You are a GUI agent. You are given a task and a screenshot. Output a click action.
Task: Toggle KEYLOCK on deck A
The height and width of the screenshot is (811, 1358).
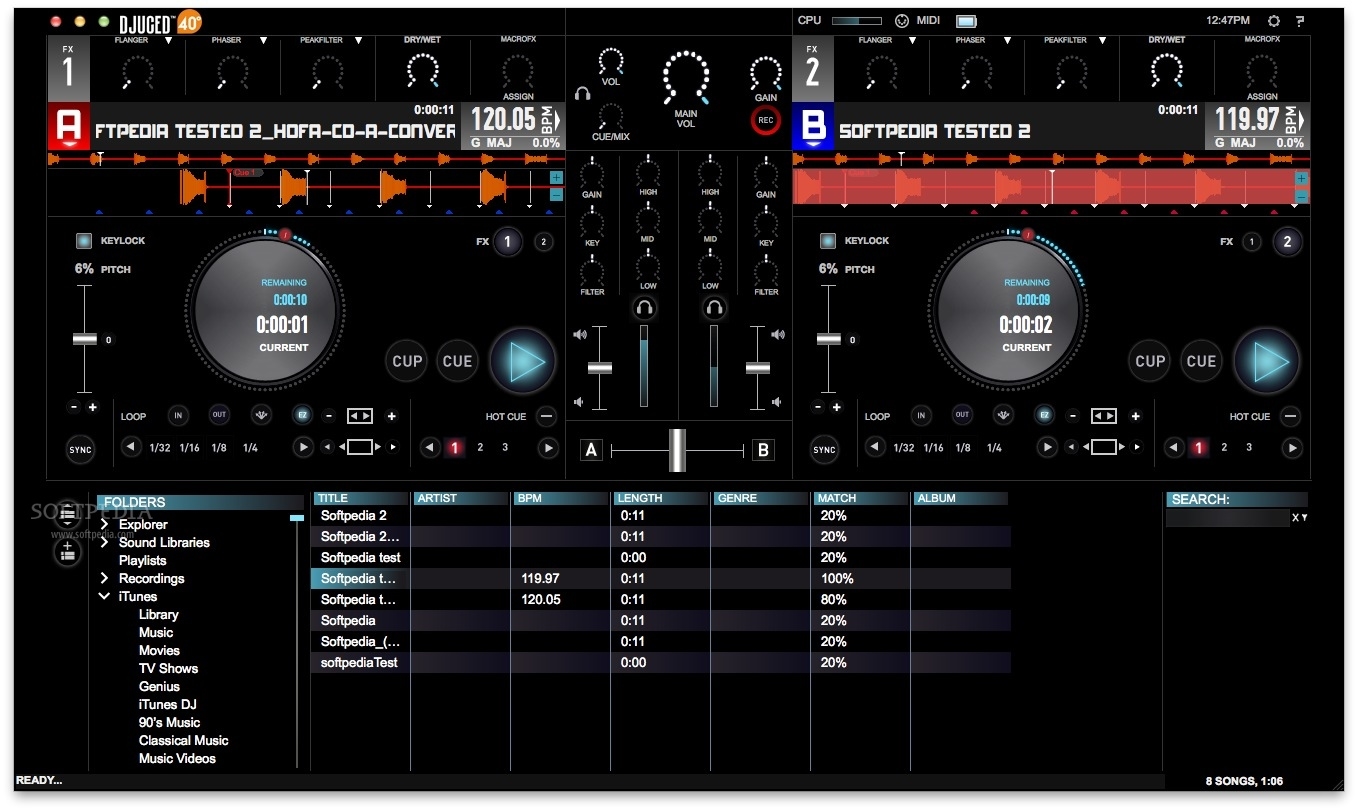point(84,241)
